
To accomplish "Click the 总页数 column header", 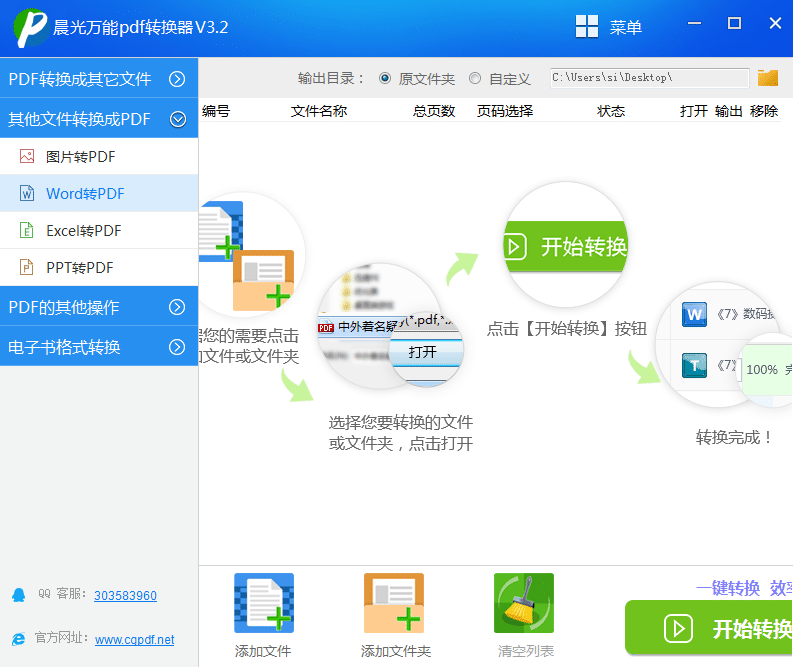I will 433,111.
